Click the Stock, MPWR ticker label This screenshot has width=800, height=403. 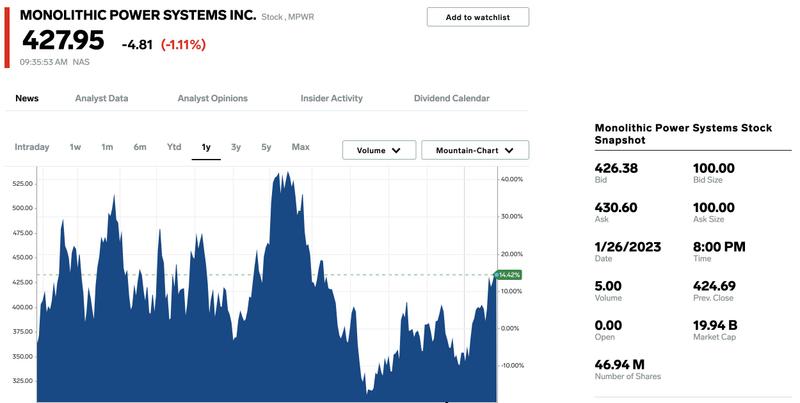click(288, 17)
